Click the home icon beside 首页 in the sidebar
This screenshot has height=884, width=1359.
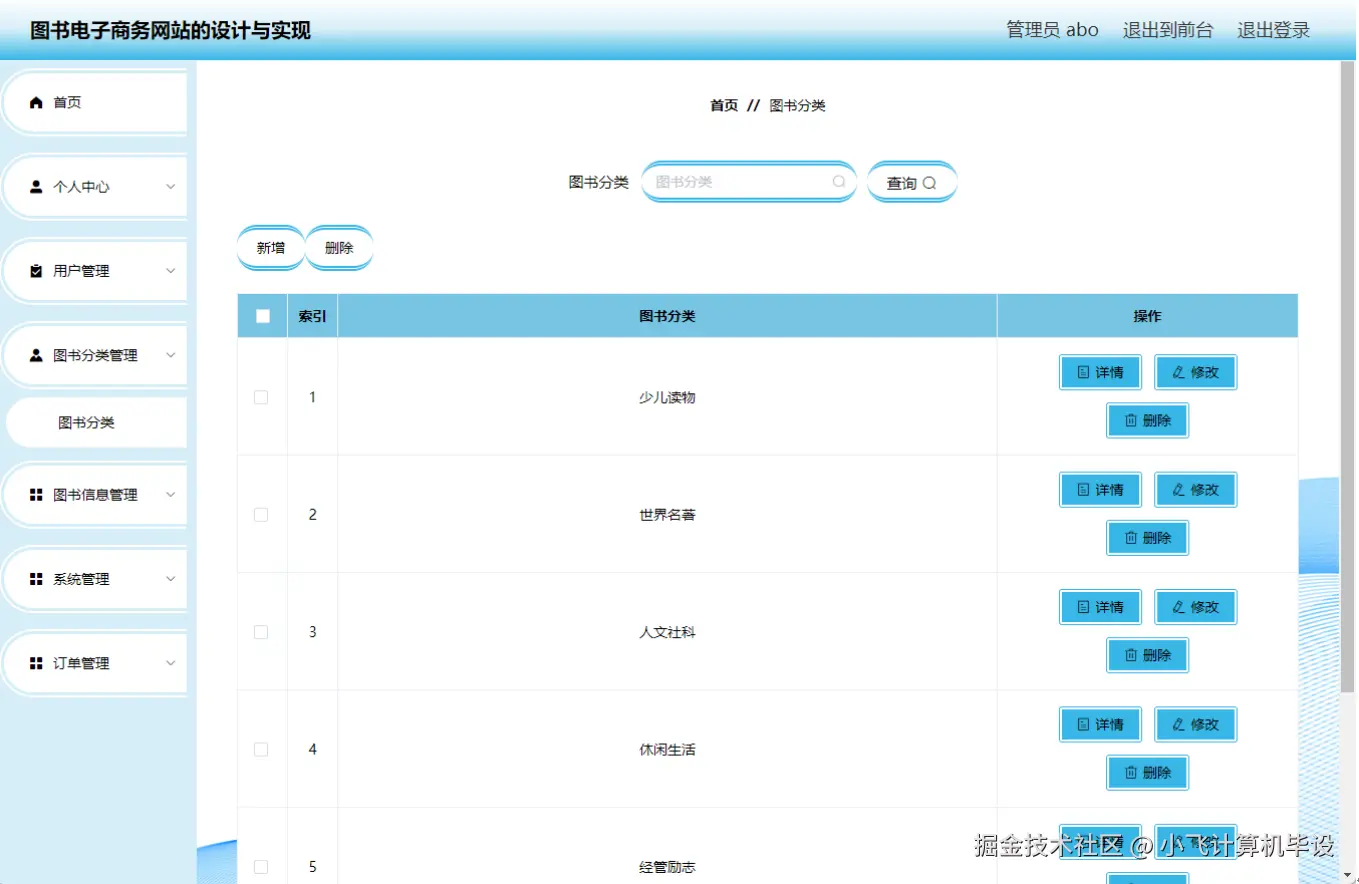tap(37, 102)
